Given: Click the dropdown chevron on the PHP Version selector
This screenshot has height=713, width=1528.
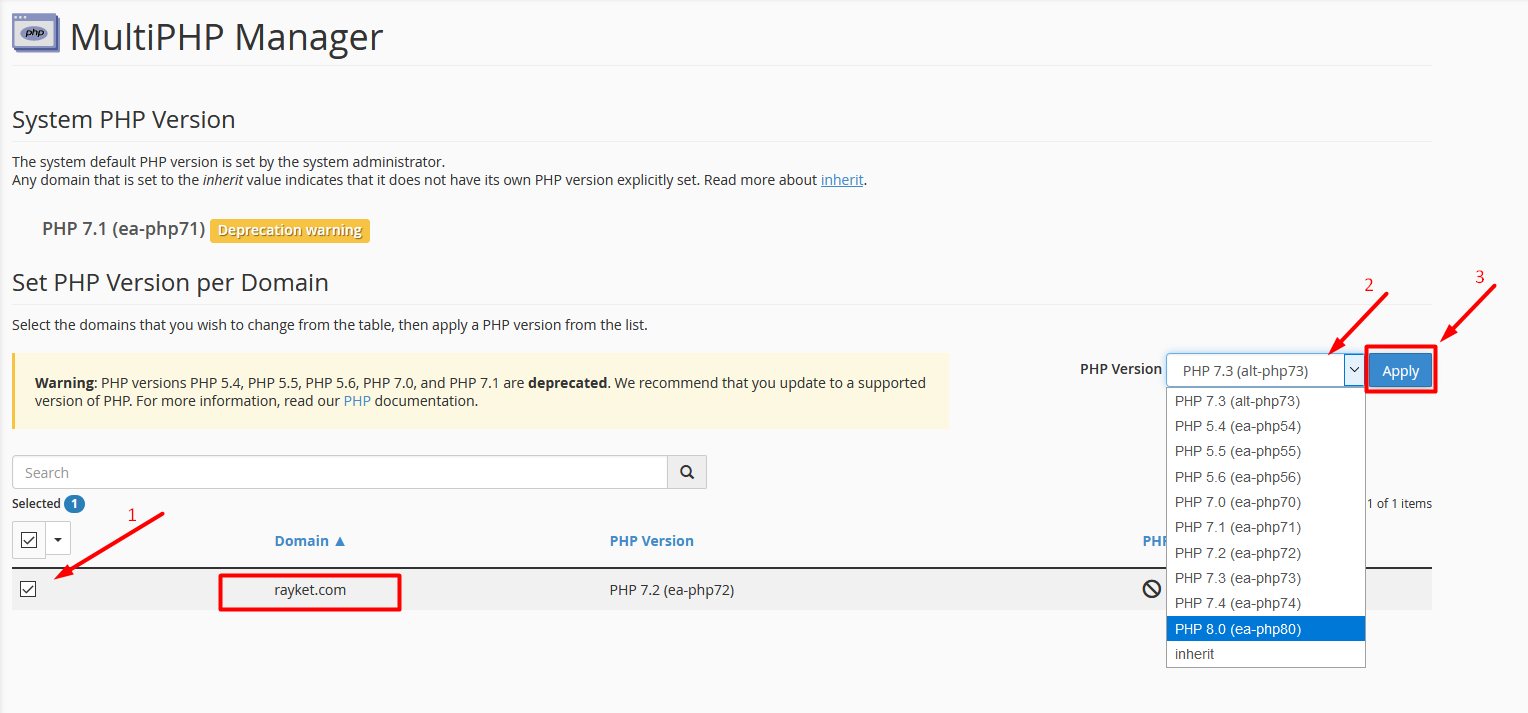Looking at the screenshot, I should point(1354,369).
